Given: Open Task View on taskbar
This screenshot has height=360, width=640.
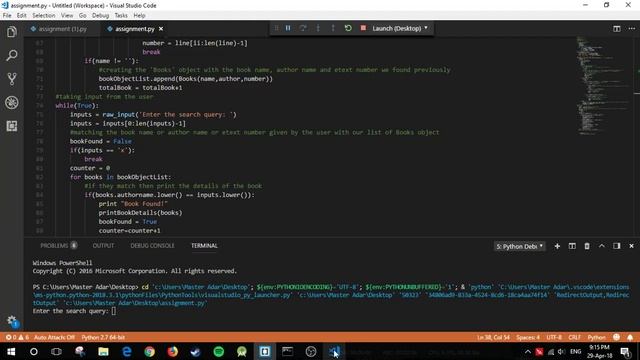Looking at the screenshot, I should [x=56, y=351].
